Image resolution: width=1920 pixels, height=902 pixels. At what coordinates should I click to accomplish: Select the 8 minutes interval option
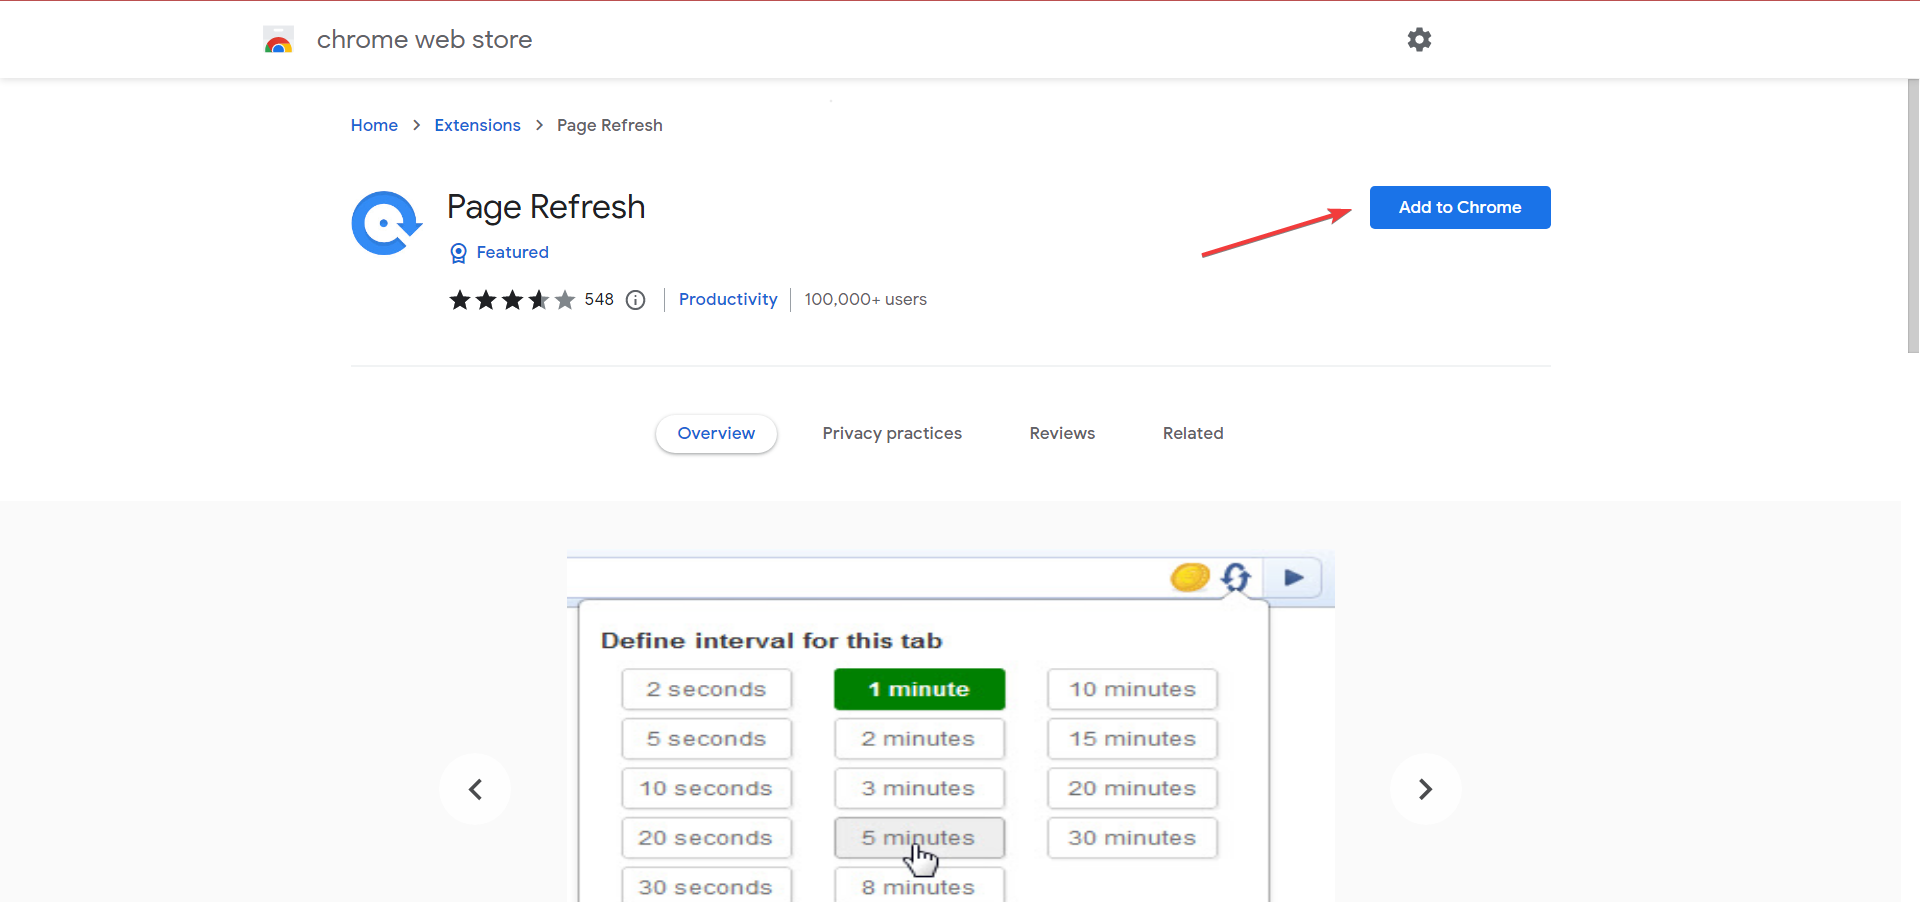(x=919, y=885)
